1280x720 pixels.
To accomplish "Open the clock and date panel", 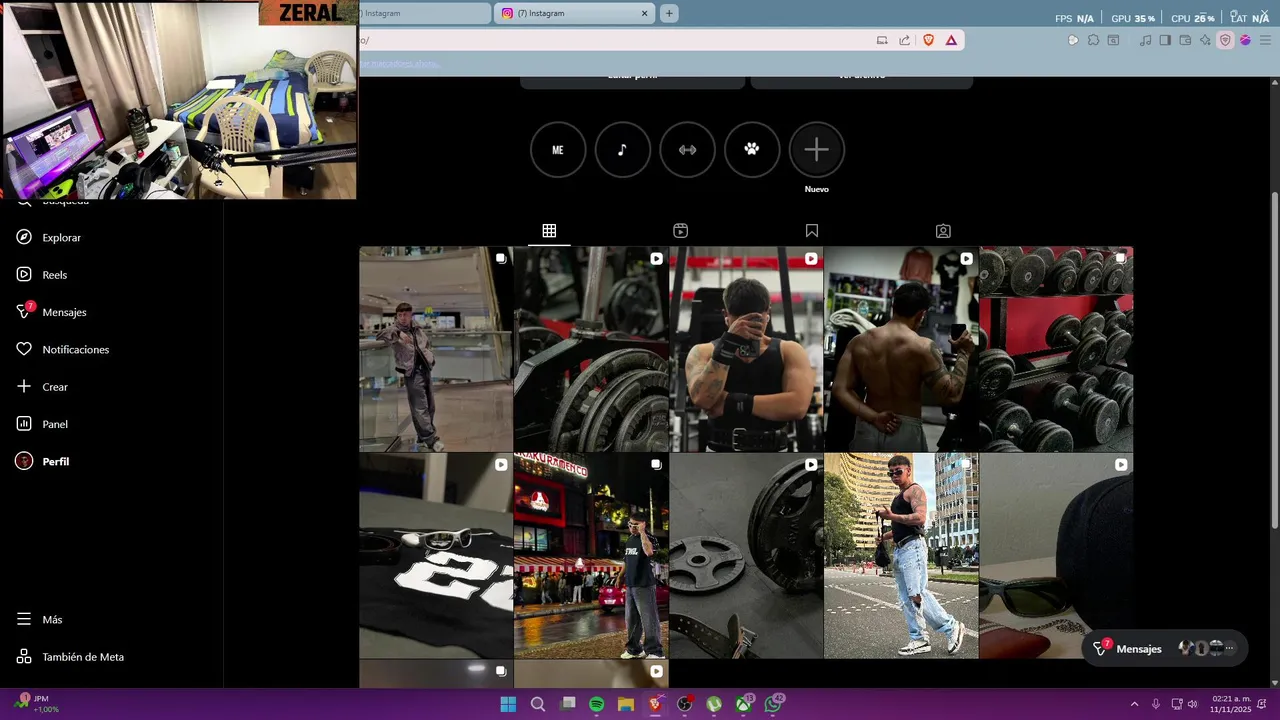I will [1231, 704].
